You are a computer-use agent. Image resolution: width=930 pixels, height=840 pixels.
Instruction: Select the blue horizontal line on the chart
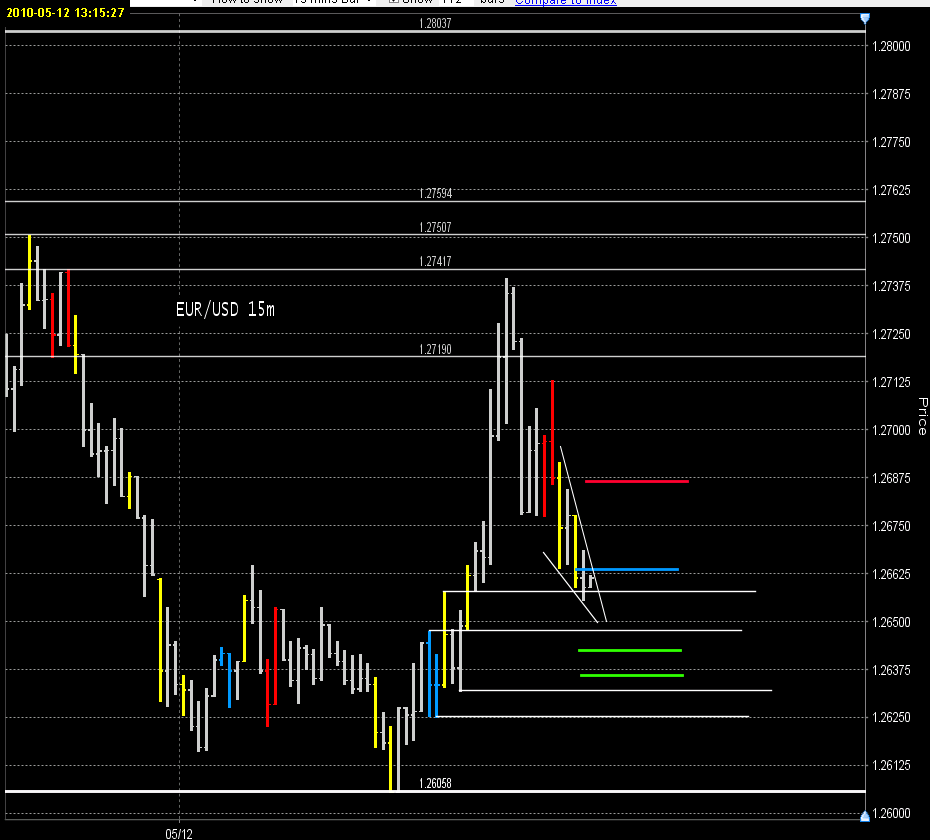[627, 569]
